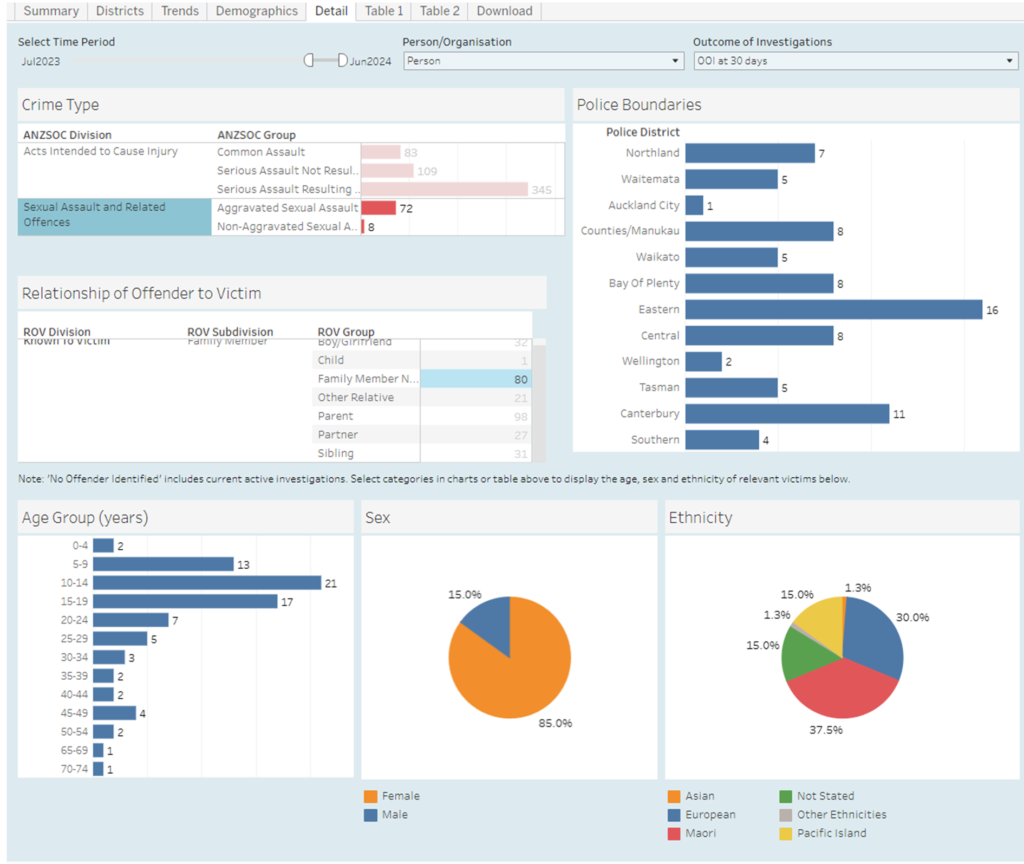
Task: Open the Outcome of Investigations dropdown
Action: tap(854, 61)
